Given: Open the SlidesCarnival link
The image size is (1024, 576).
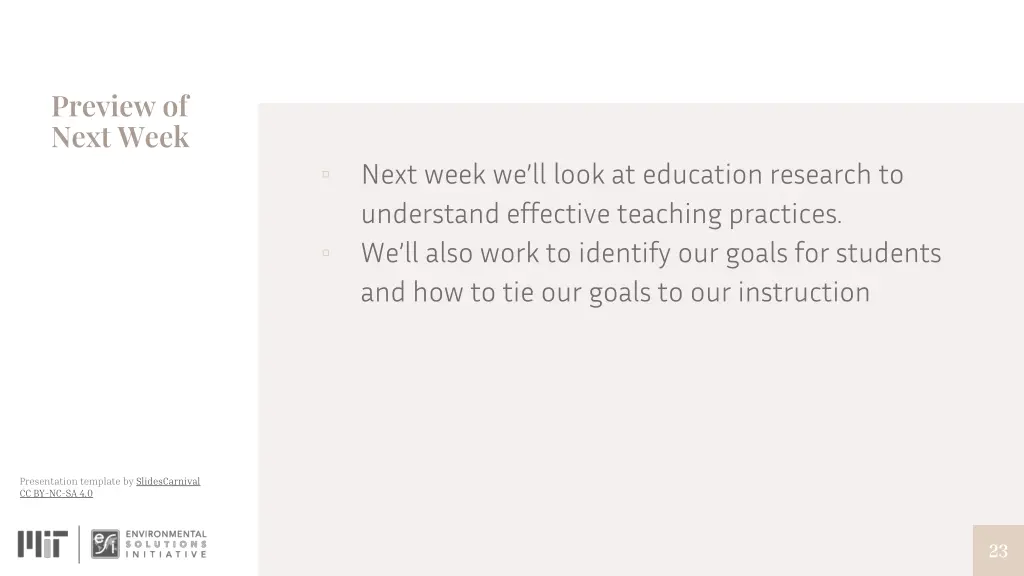Looking at the screenshot, I should coord(168,481).
